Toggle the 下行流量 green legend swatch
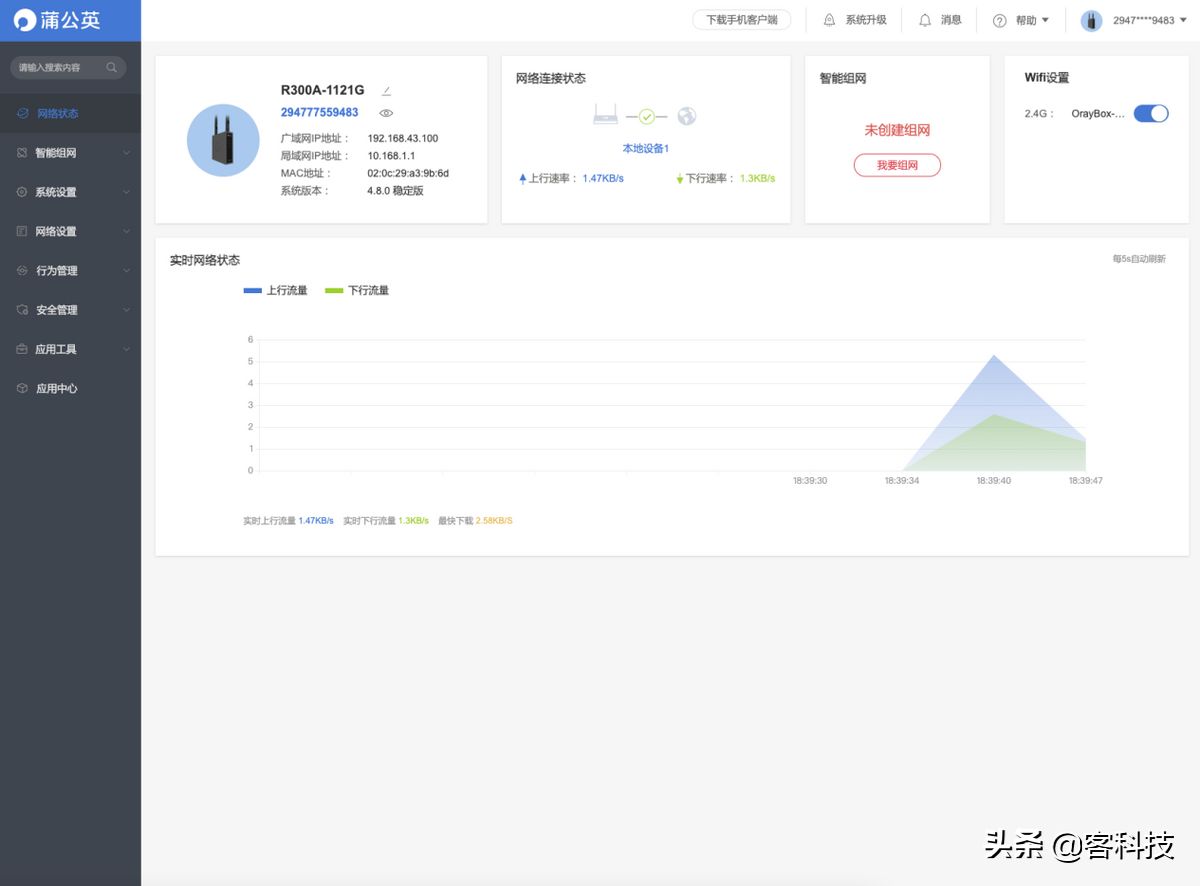The image size is (1200, 886). click(335, 291)
